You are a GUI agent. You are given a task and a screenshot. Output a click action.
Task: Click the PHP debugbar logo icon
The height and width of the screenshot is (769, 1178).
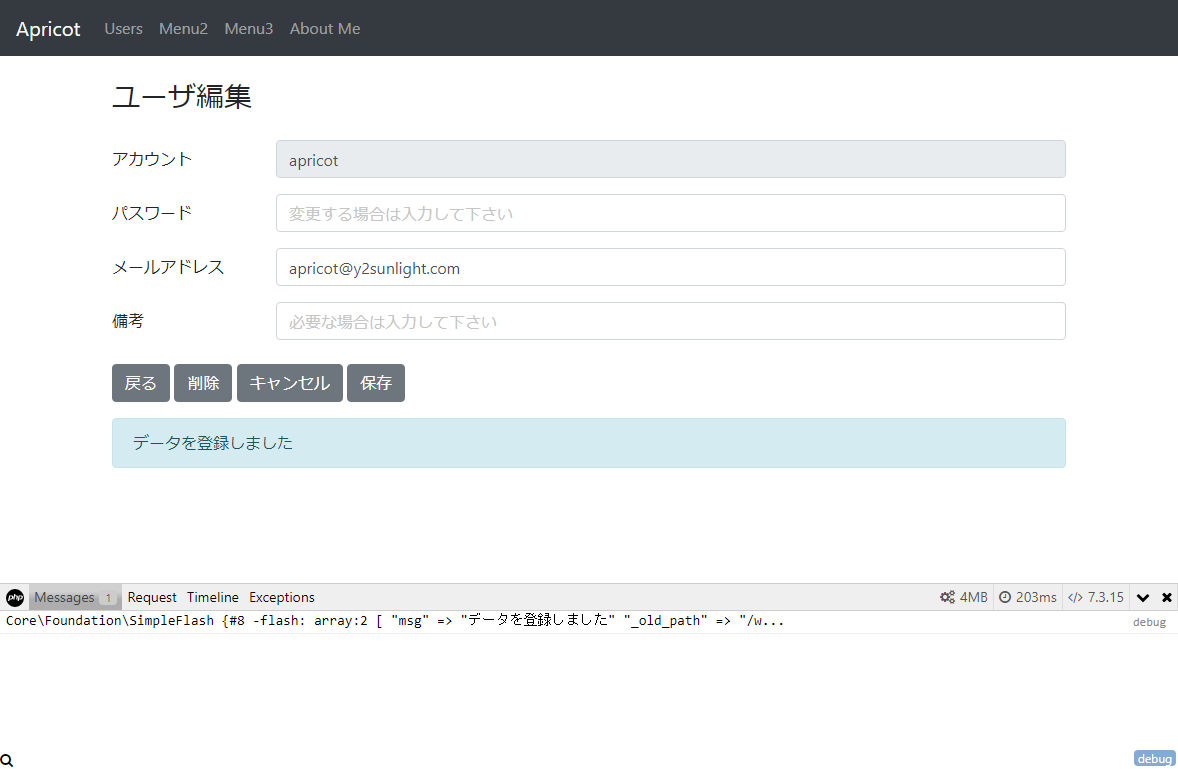pyautogui.click(x=15, y=597)
